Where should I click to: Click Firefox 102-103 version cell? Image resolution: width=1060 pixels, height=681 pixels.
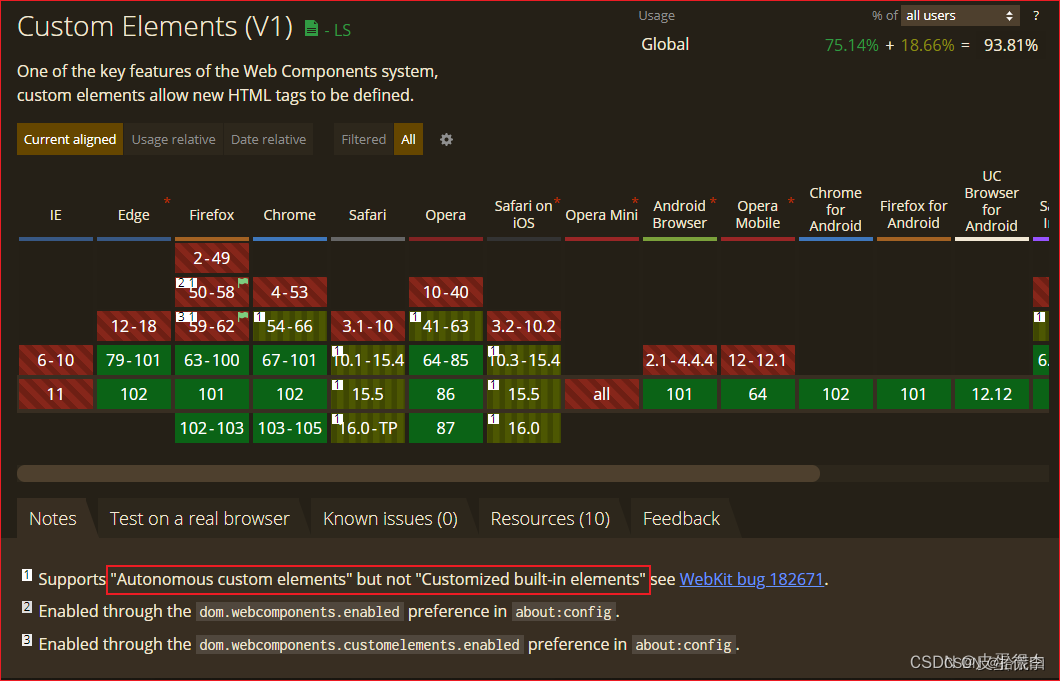click(212, 428)
